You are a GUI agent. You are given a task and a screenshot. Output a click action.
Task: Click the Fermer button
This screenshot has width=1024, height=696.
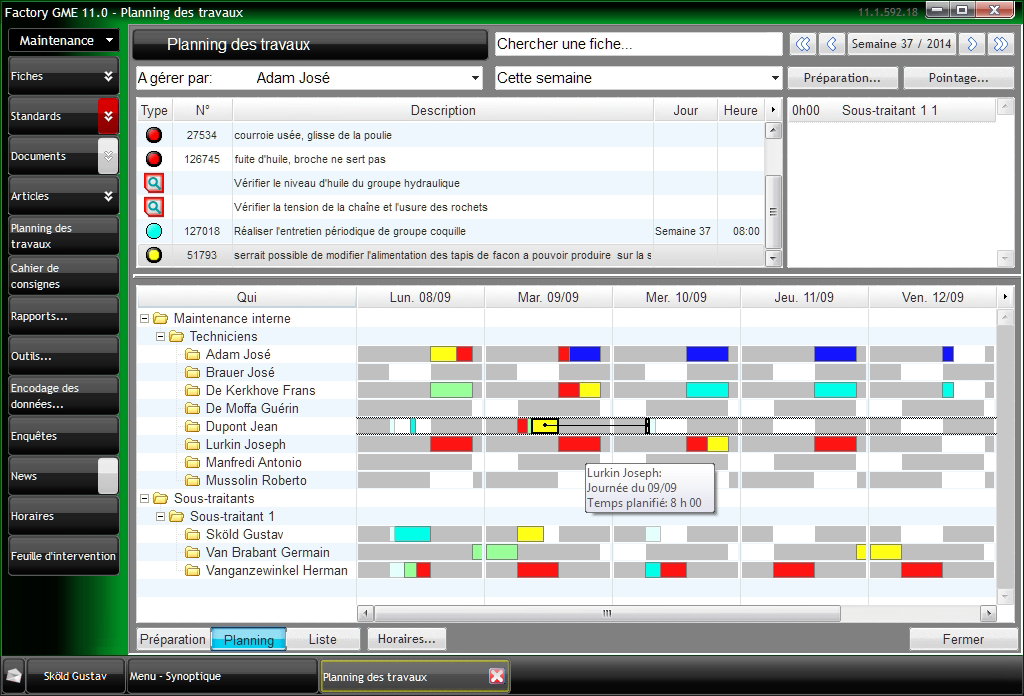[963, 639]
